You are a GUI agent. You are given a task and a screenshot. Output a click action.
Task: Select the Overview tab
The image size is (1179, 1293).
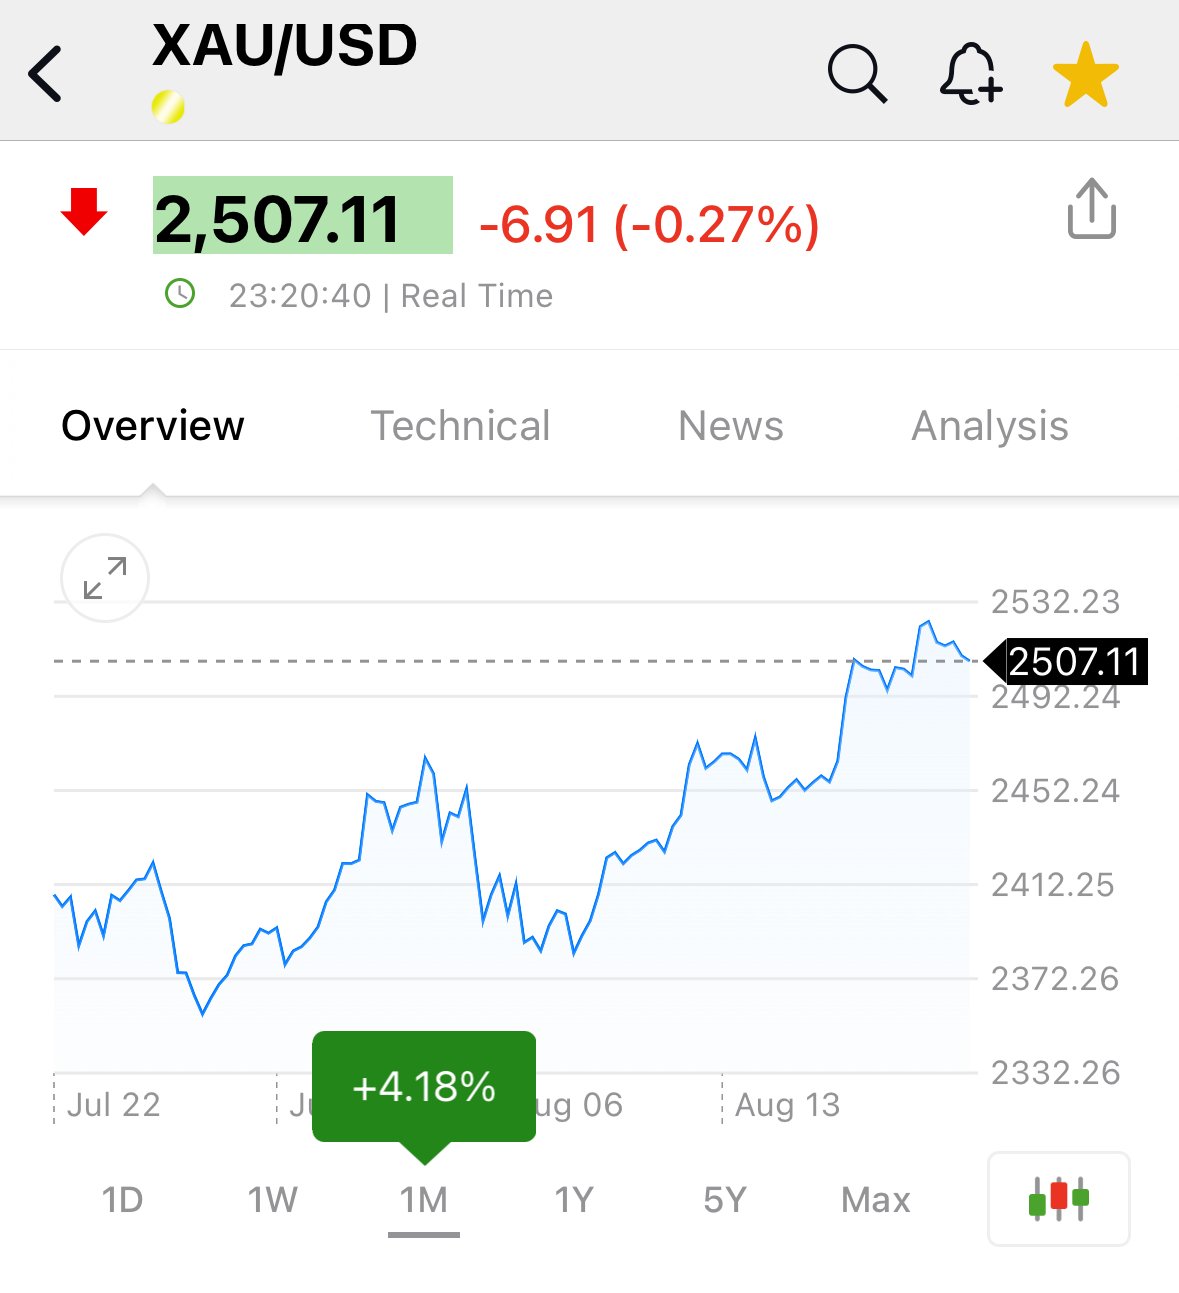(153, 426)
